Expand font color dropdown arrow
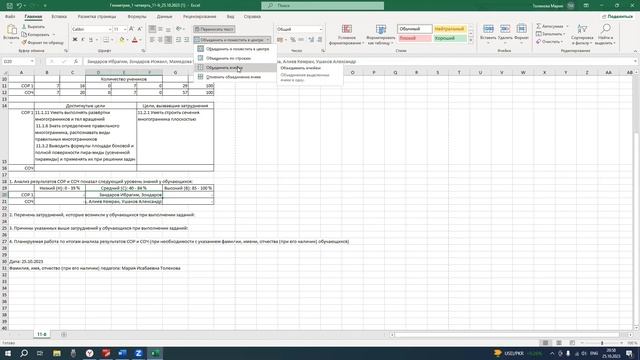This screenshot has height=360, width=640. (x=140, y=40)
